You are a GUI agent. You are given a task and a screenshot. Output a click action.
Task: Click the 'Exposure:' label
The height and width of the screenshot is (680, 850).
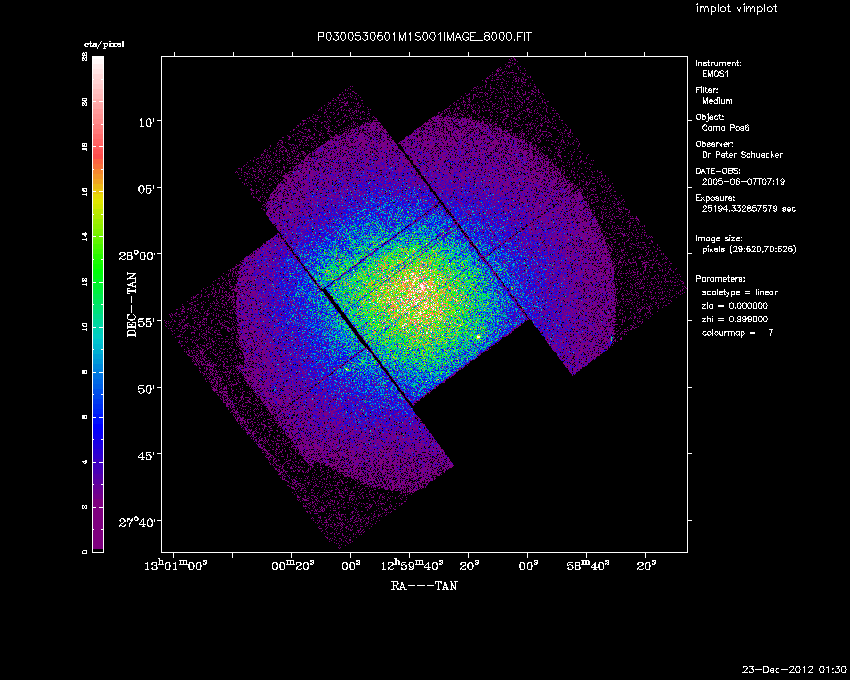(x=715, y=198)
